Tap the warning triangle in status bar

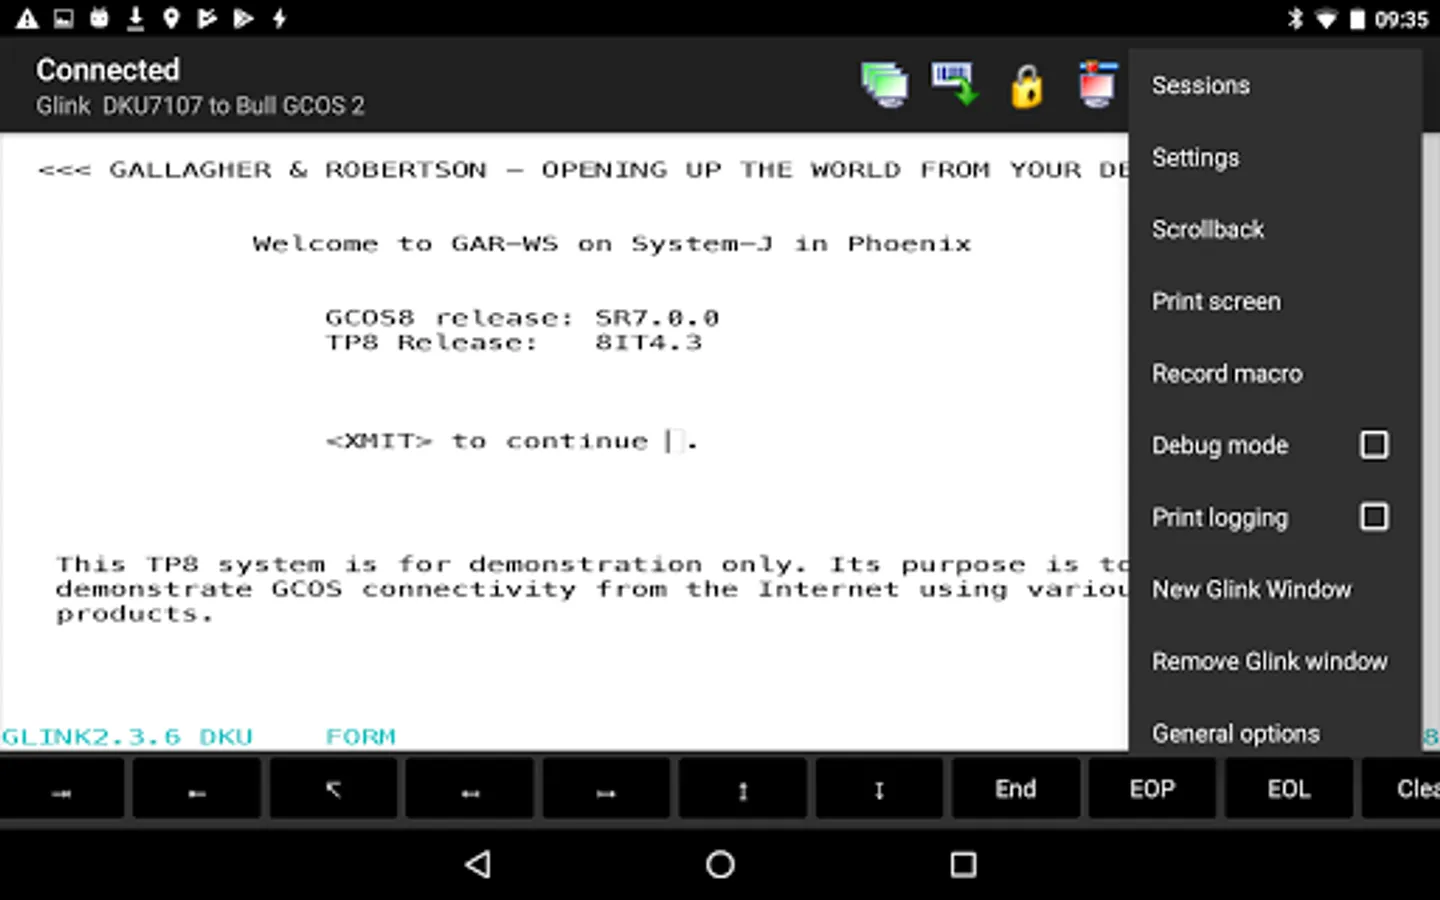(27, 19)
